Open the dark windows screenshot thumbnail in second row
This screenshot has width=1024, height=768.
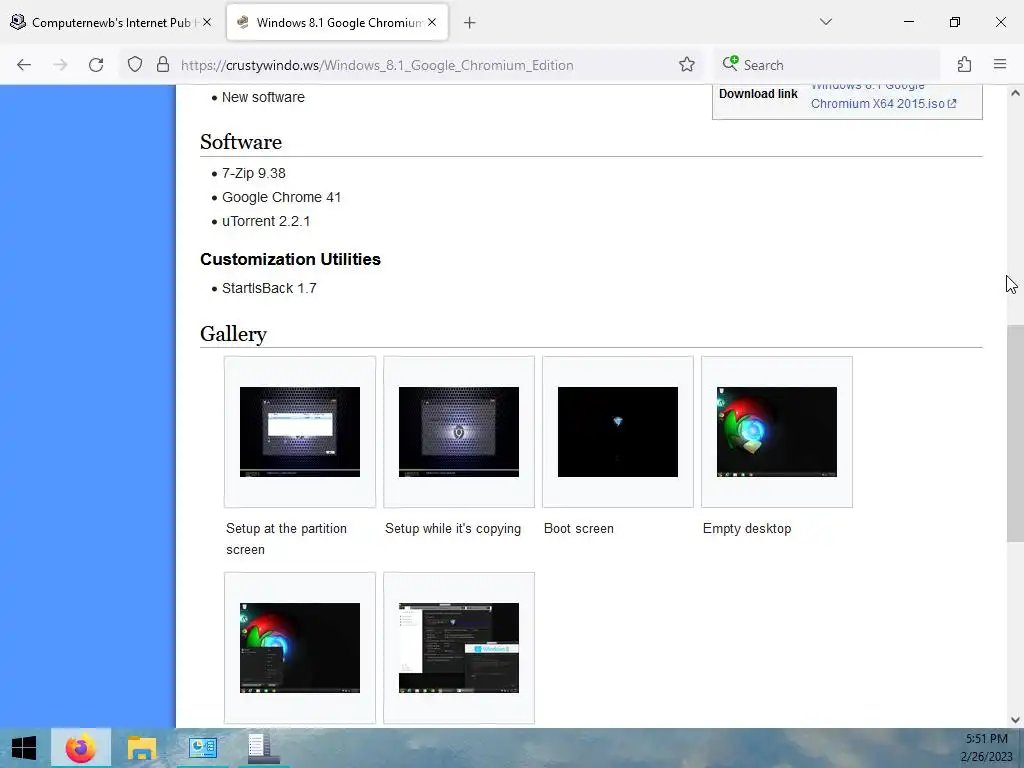click(458, 648)
